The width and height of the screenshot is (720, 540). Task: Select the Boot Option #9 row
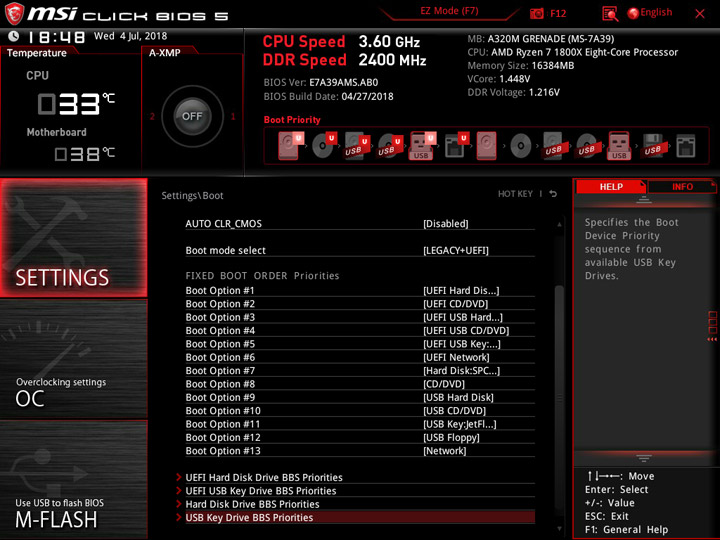360,397
